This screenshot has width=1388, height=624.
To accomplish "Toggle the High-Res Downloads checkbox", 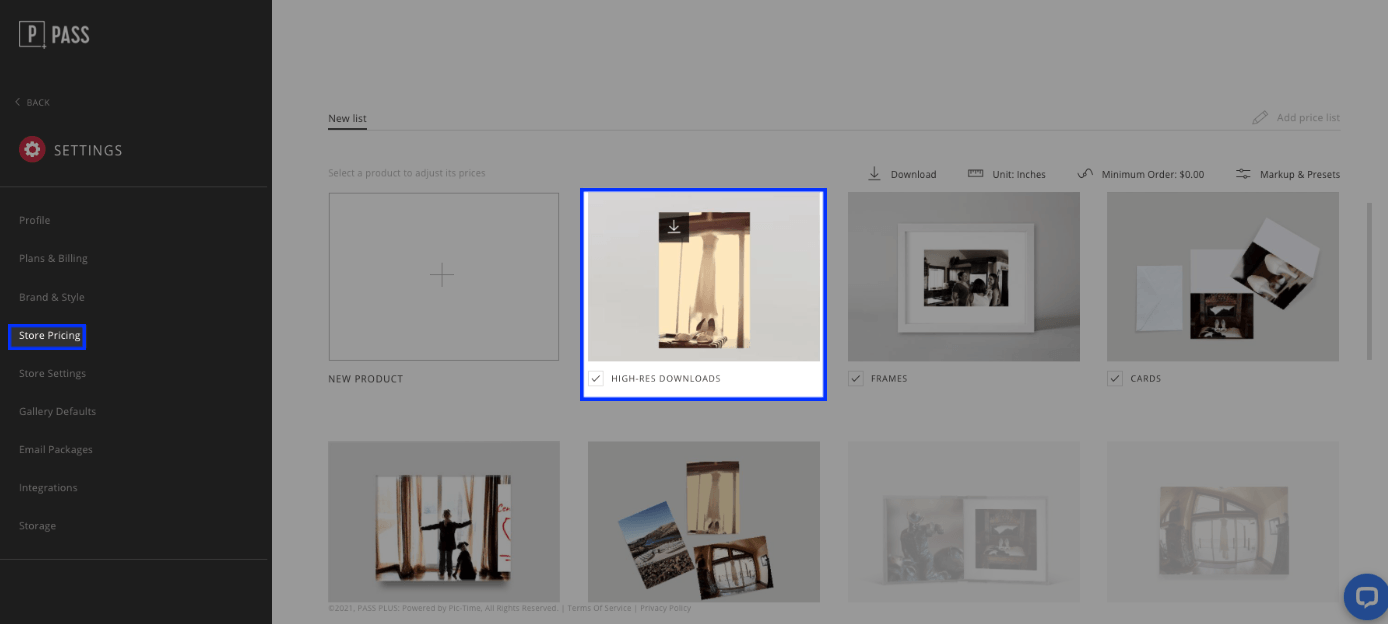I will coord(596,378).
